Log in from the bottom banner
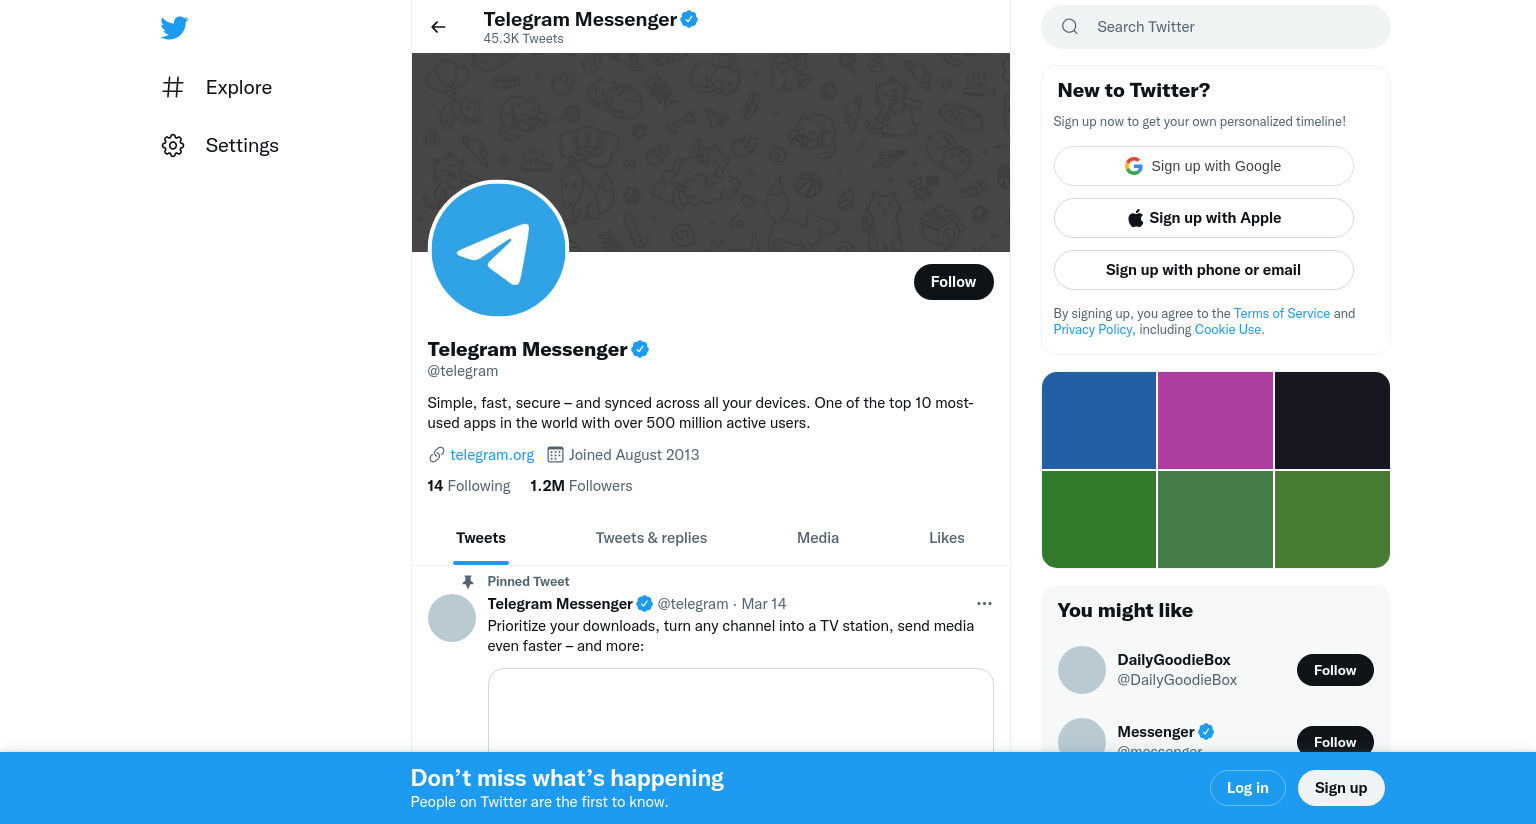 [1248, 788]
